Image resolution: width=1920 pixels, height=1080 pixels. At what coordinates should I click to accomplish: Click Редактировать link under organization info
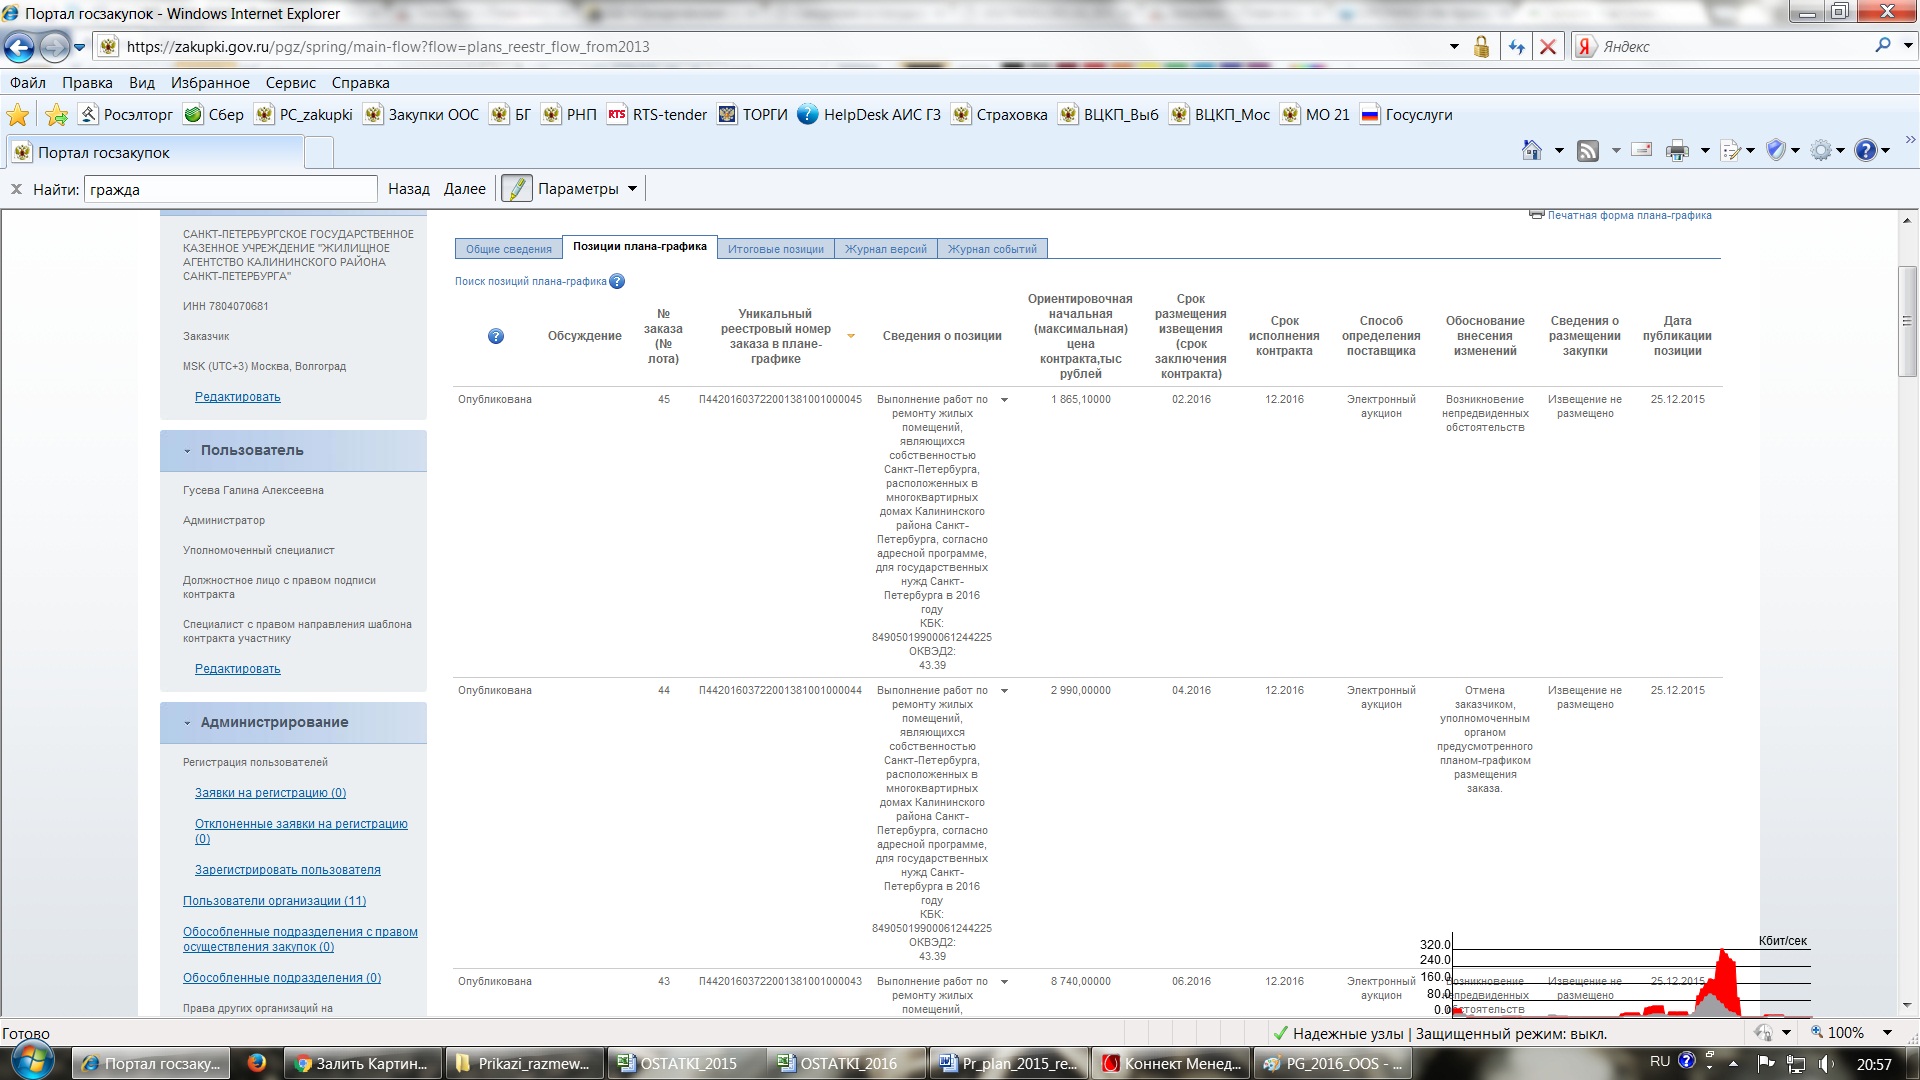click(x=237, y=397)
